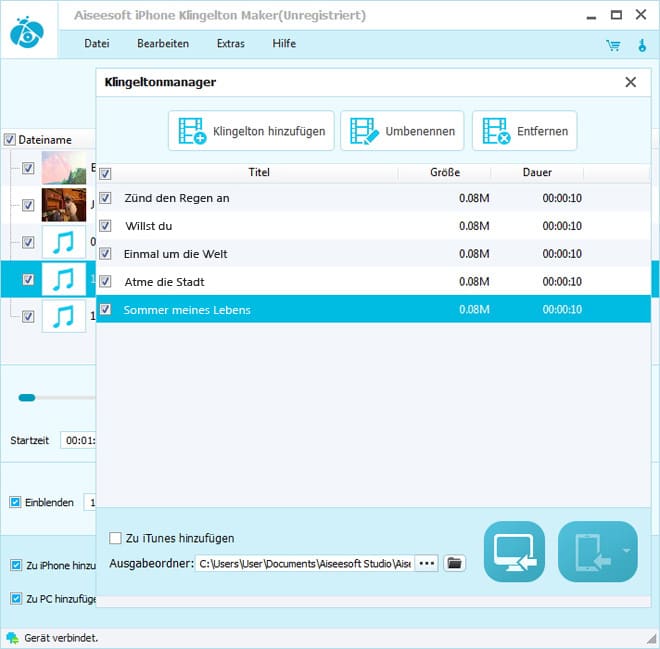Toggle the Einblenden checkbox
This screenshot has width=660, height=649.
15,502
